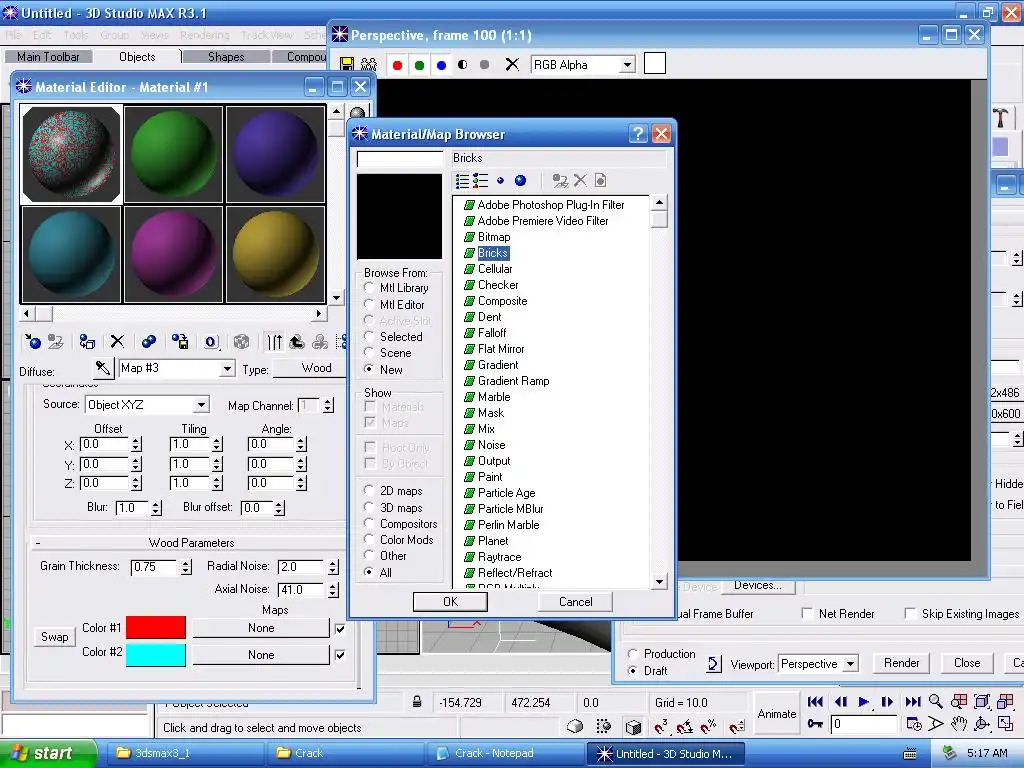Screen dimensions: 1024x768
Task: Toggle Percent Snap magnet icon
Action: (x=708, y=726)
